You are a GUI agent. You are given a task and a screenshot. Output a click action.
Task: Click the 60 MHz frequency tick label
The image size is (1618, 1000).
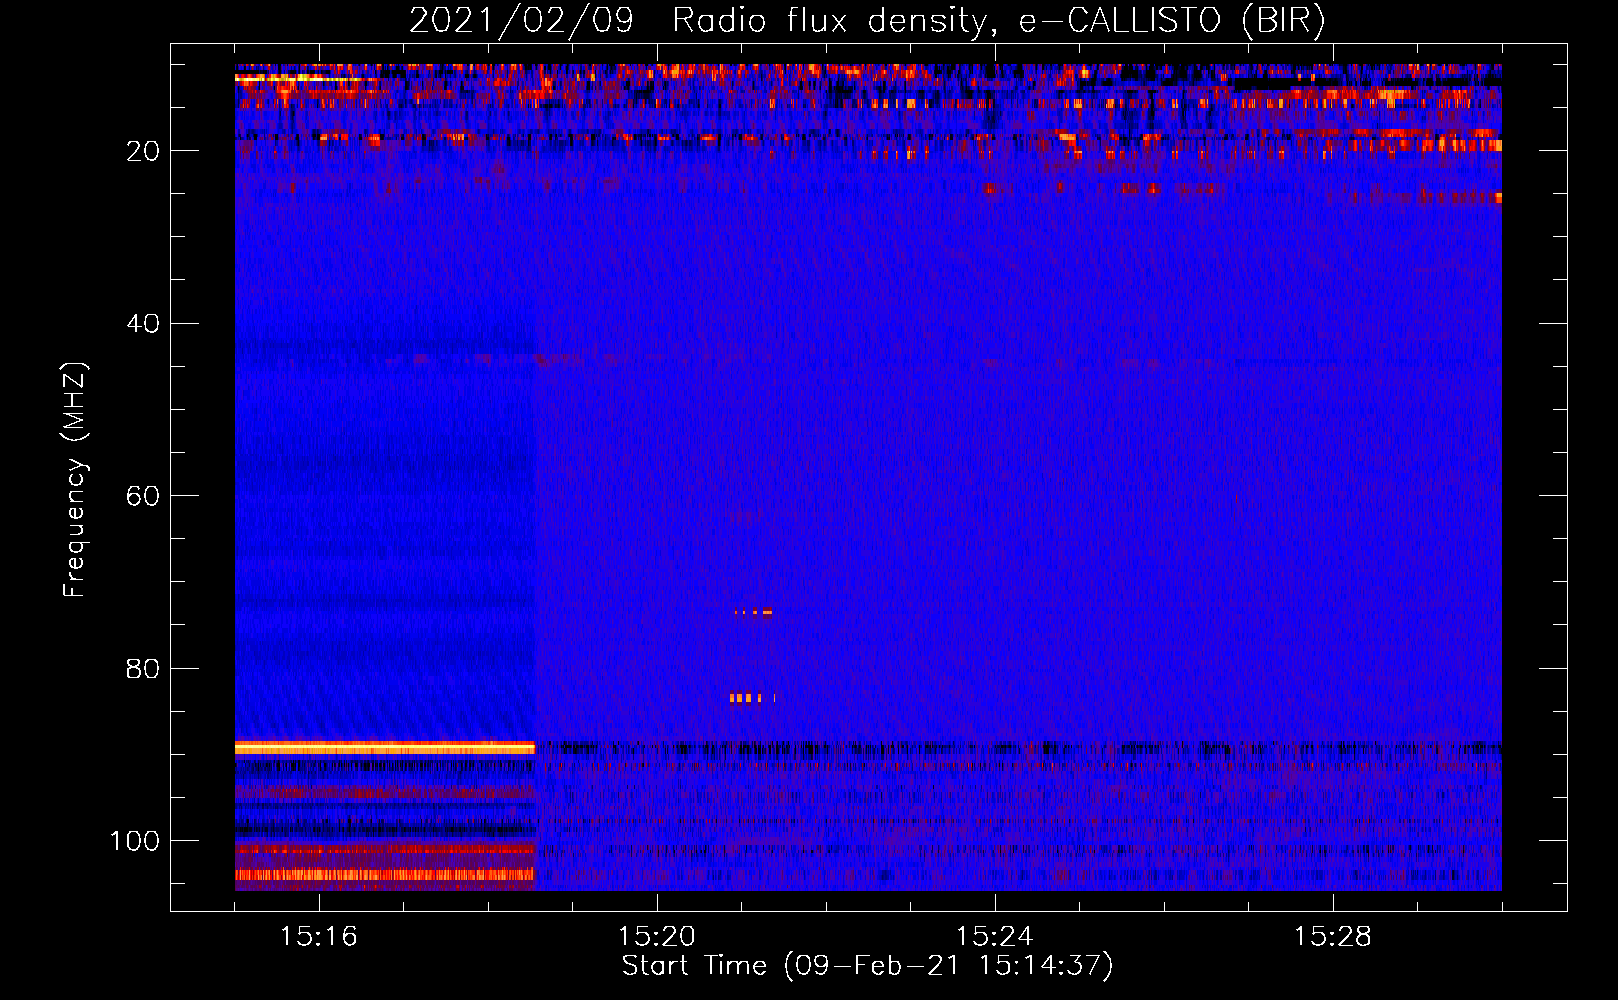point(143,496)
